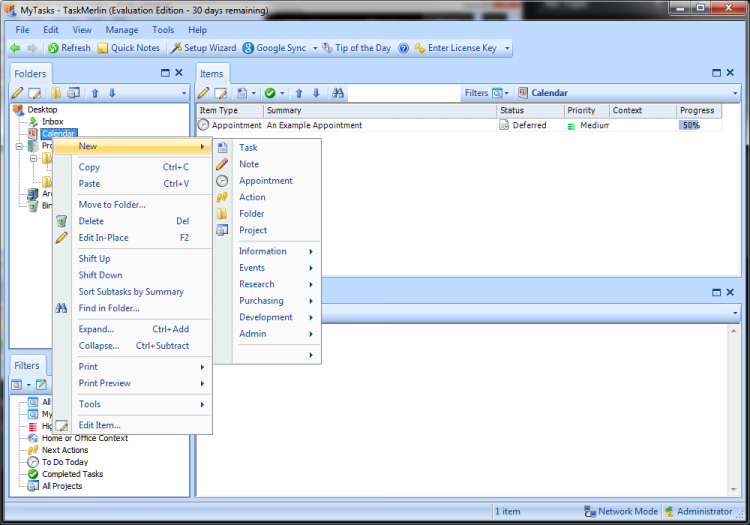Select Next Actions filter

point(65,450)
